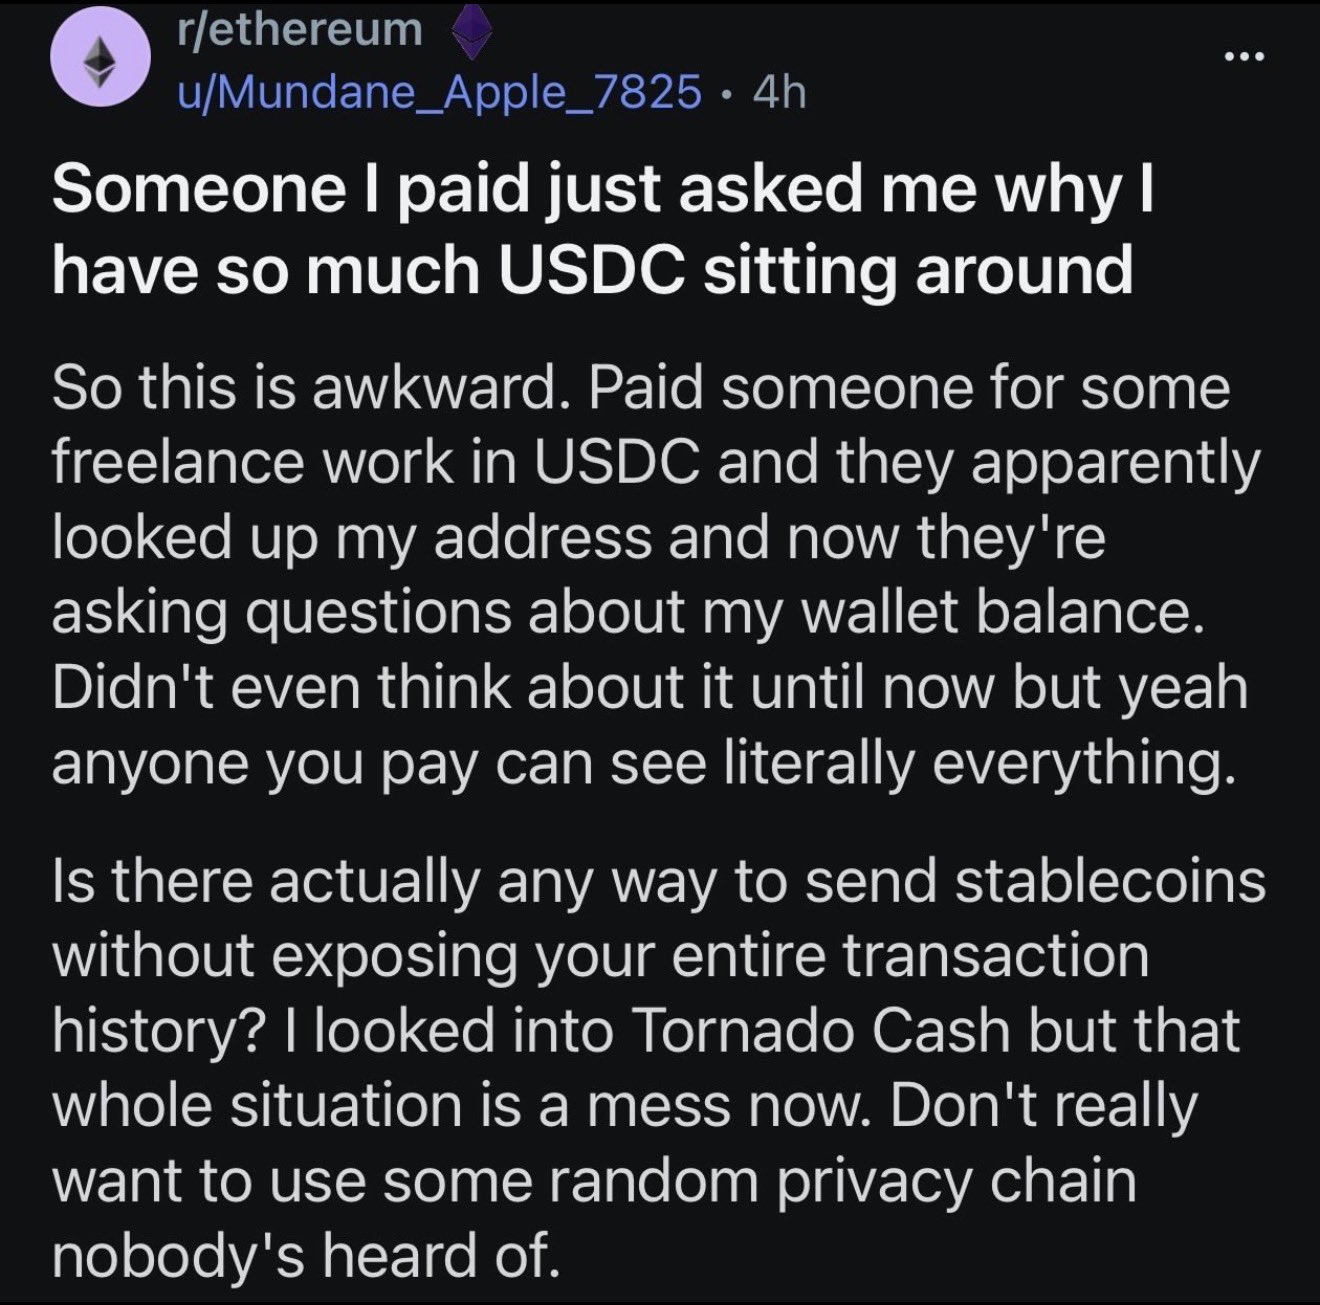1320x1305 pixels.
Task: Open the r/ethereum community link
Action: click(x=299, y=30)
